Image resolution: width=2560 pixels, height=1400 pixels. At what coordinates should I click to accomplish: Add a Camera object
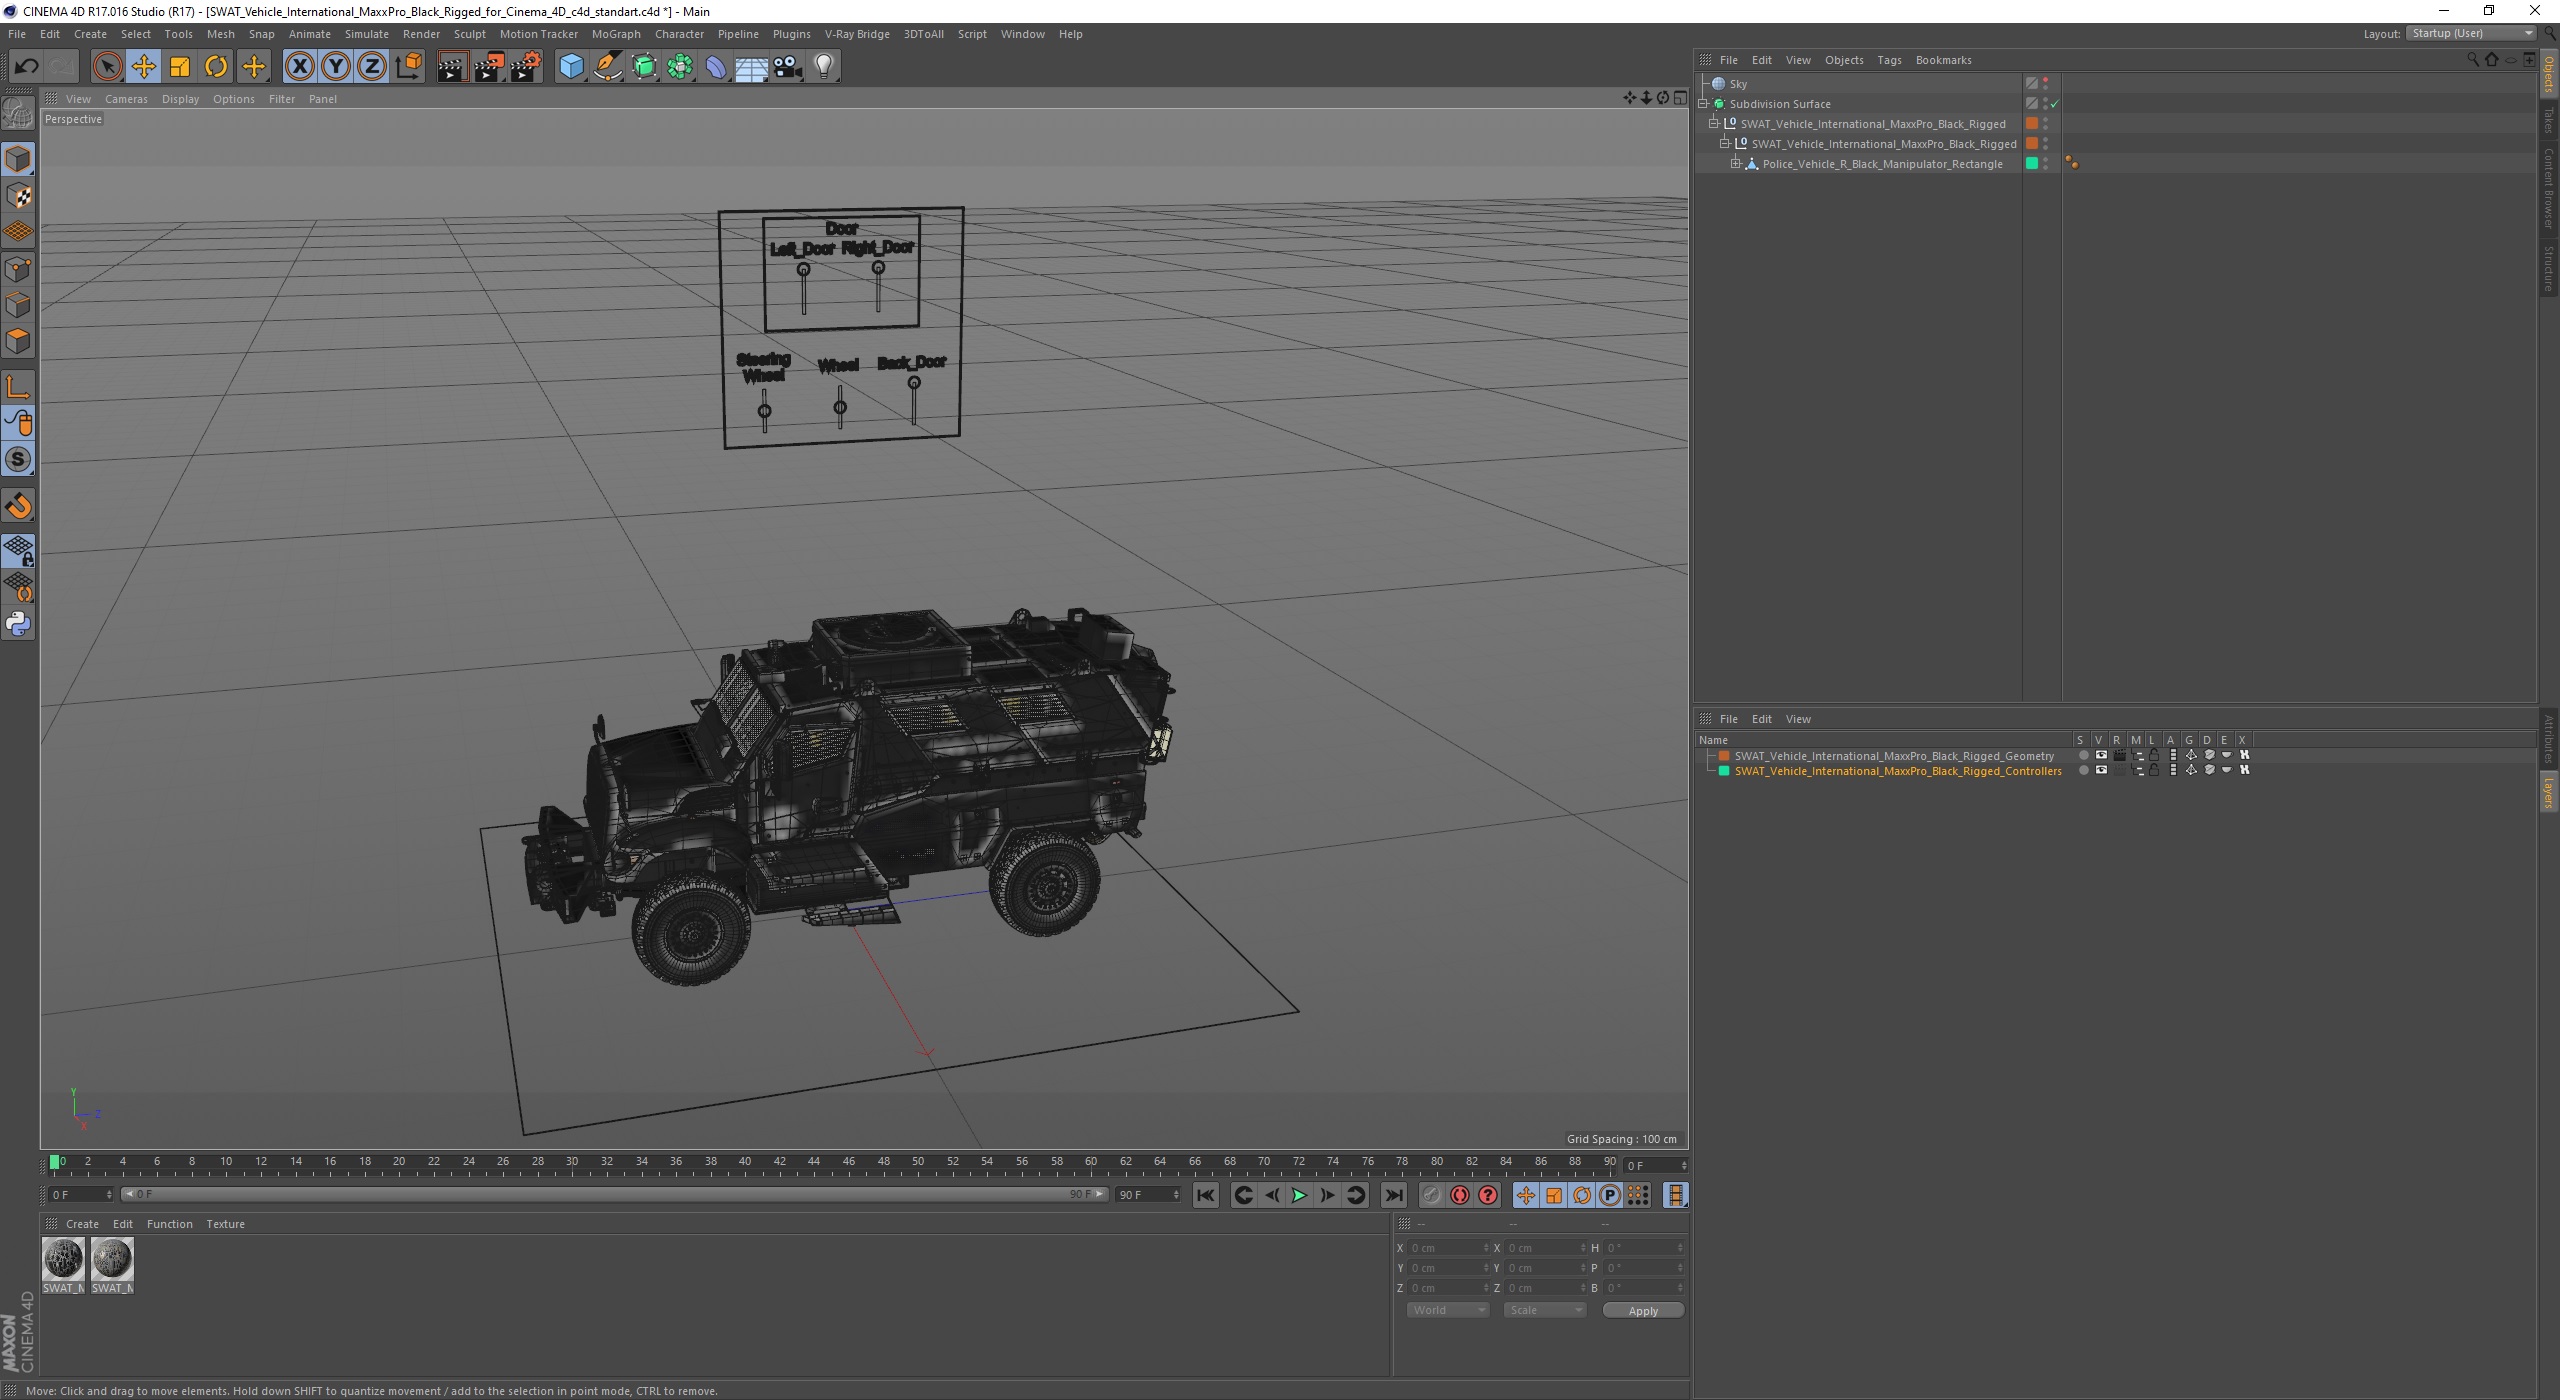(788, 67)
